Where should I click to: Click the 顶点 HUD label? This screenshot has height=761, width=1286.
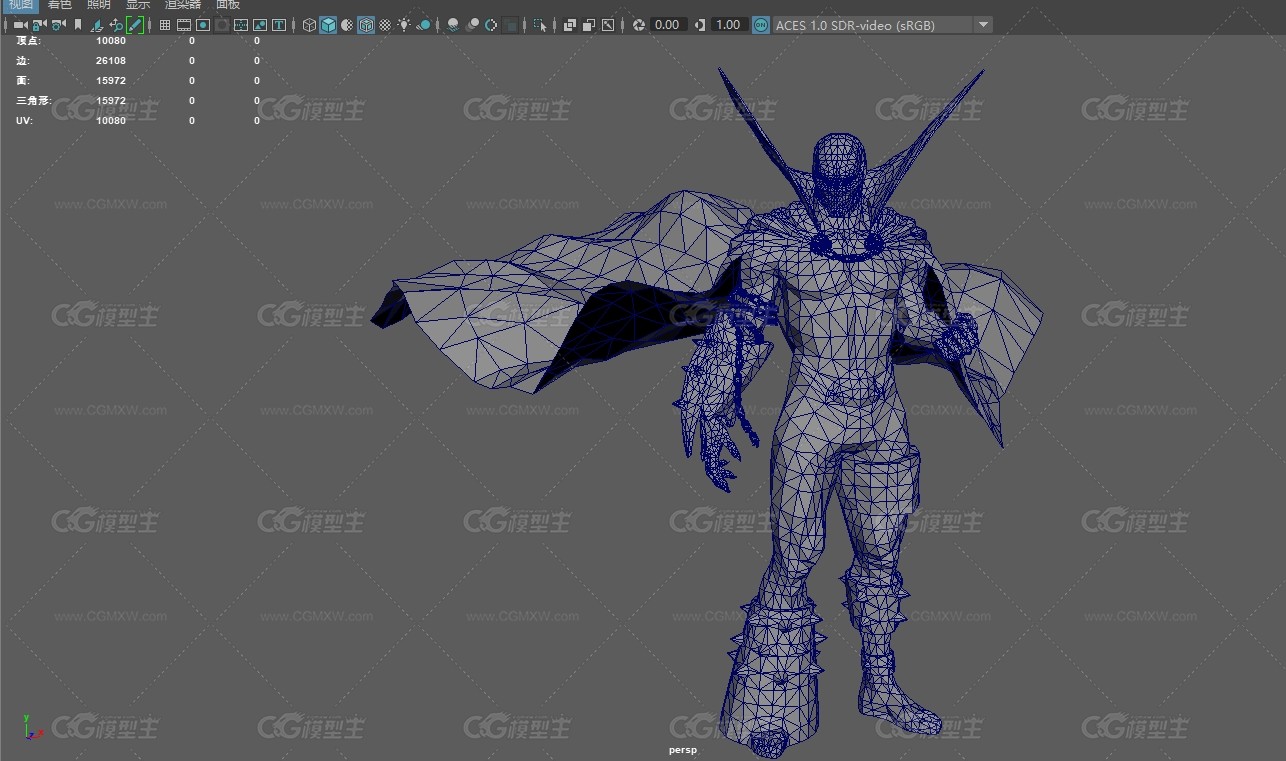[29, 41]
